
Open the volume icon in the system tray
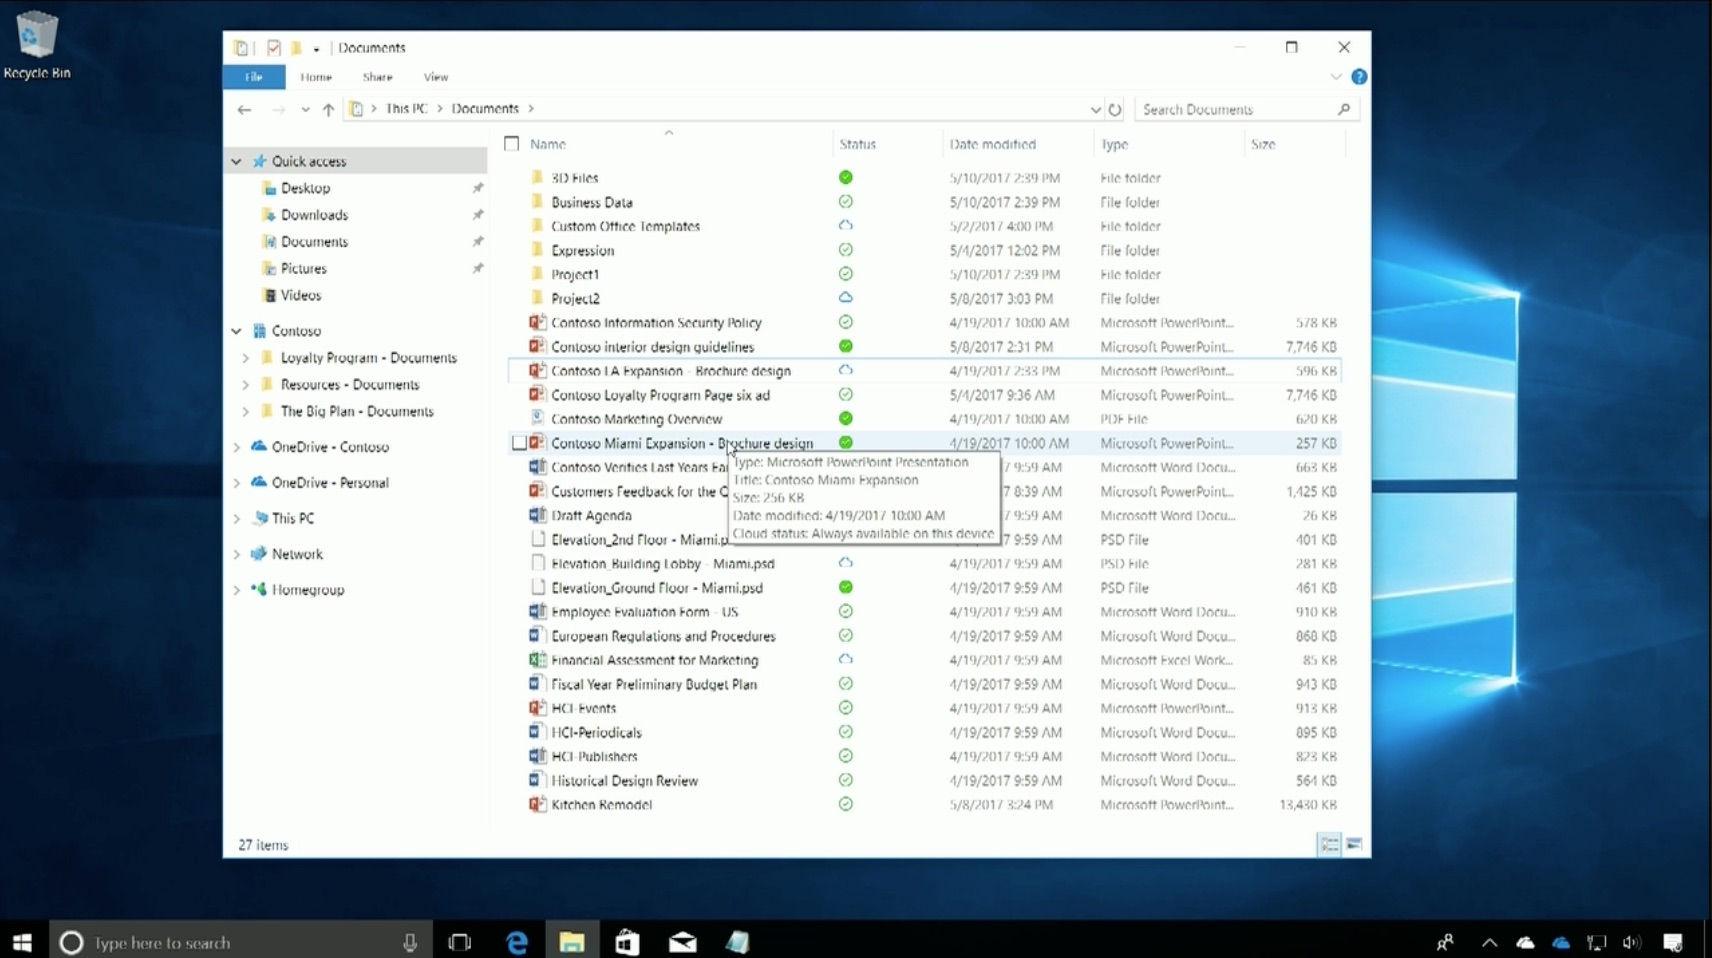(x=1632, y=941)
